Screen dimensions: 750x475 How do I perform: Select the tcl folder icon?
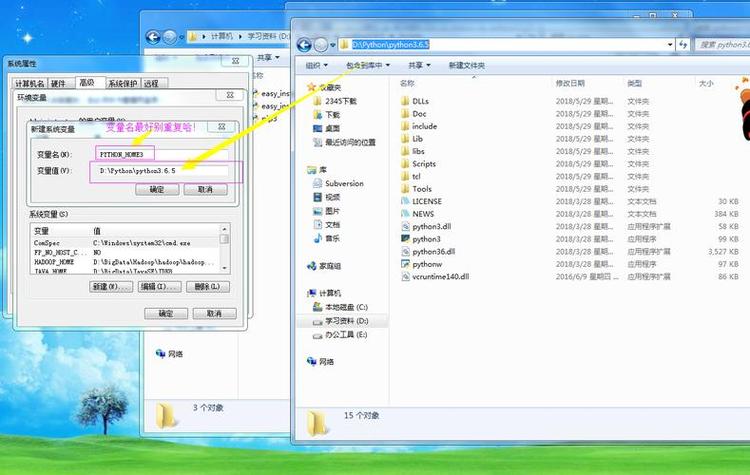coord(405,176)
